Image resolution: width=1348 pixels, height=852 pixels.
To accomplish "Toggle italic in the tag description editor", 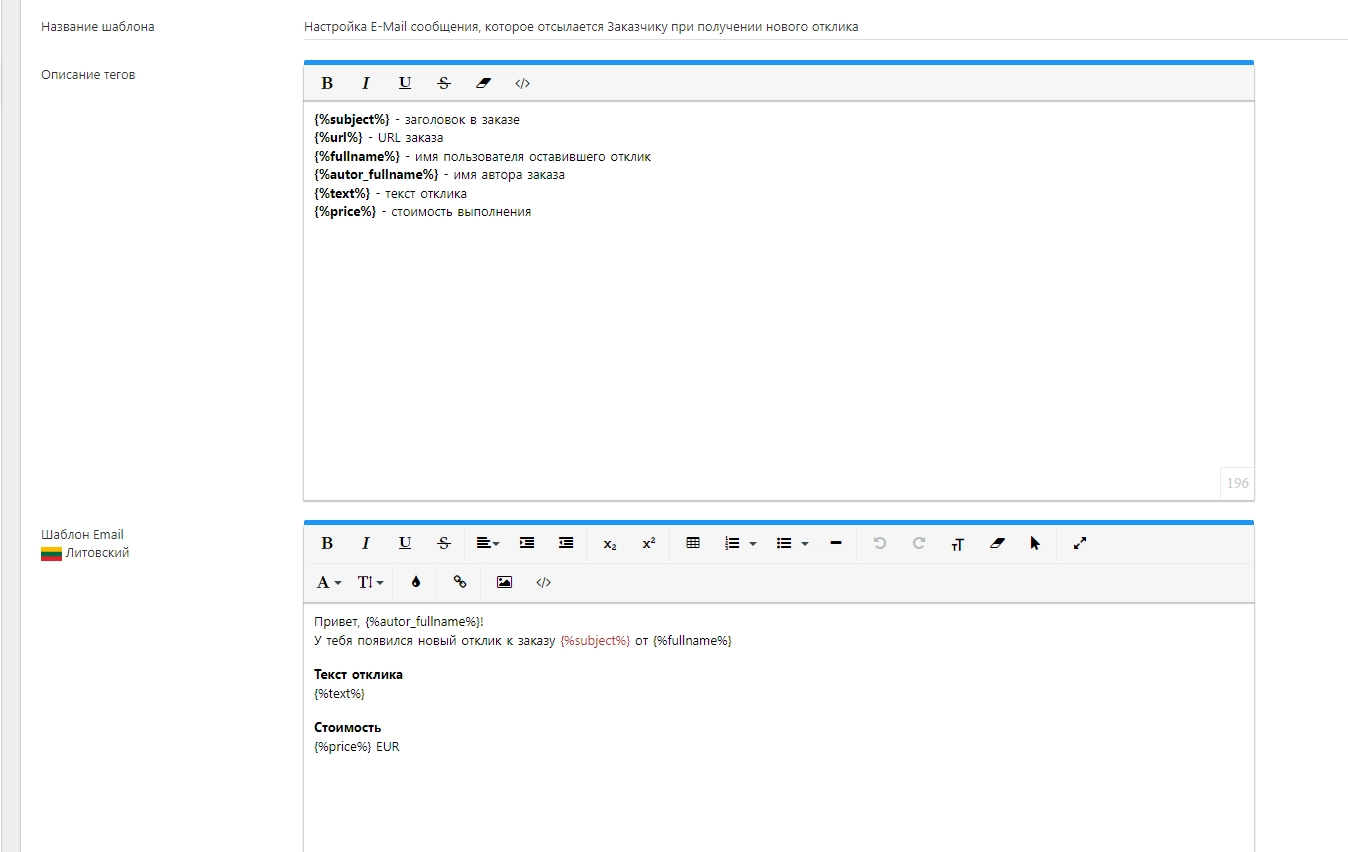I will (365, 83).
